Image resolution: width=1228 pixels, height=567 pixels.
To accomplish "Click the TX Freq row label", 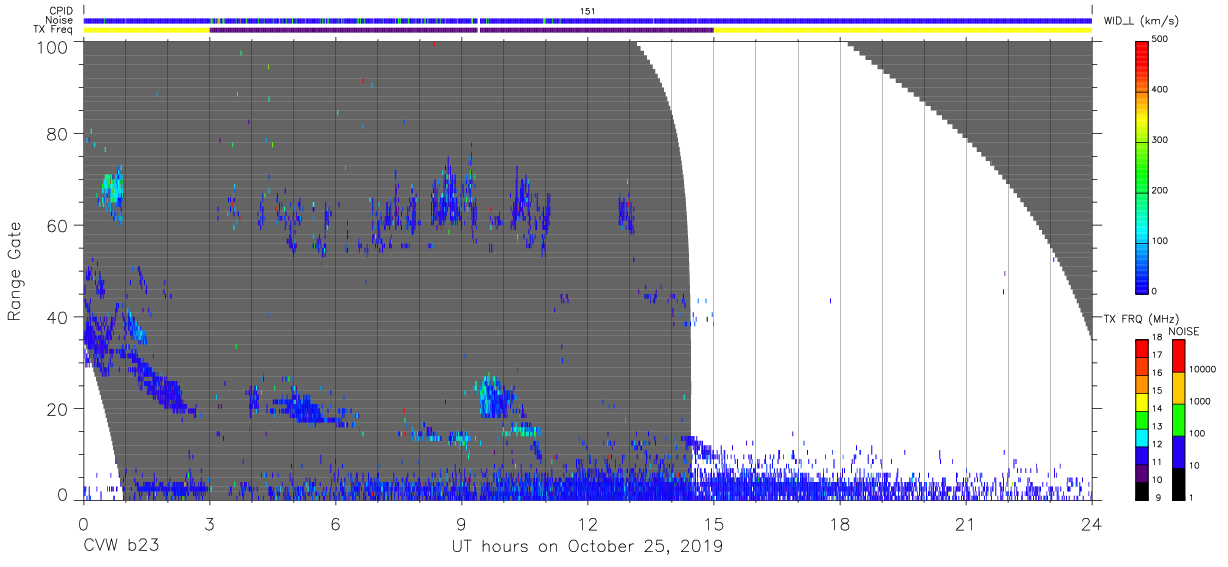I will point(55,30).
